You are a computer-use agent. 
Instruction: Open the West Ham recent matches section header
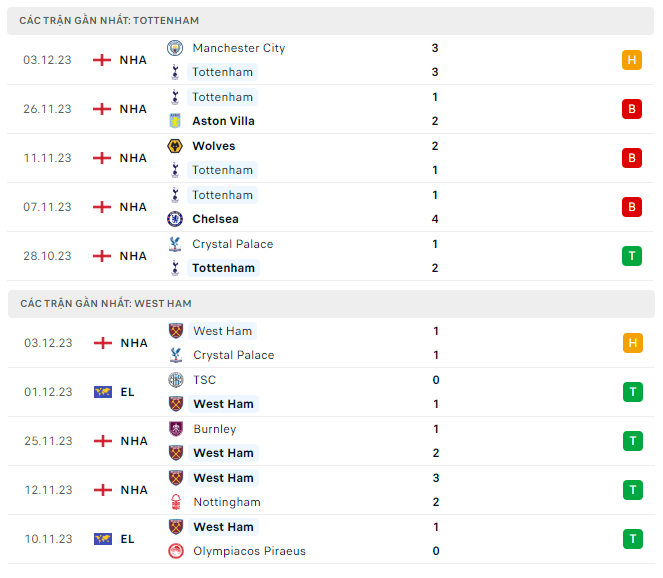pos(105,303)
